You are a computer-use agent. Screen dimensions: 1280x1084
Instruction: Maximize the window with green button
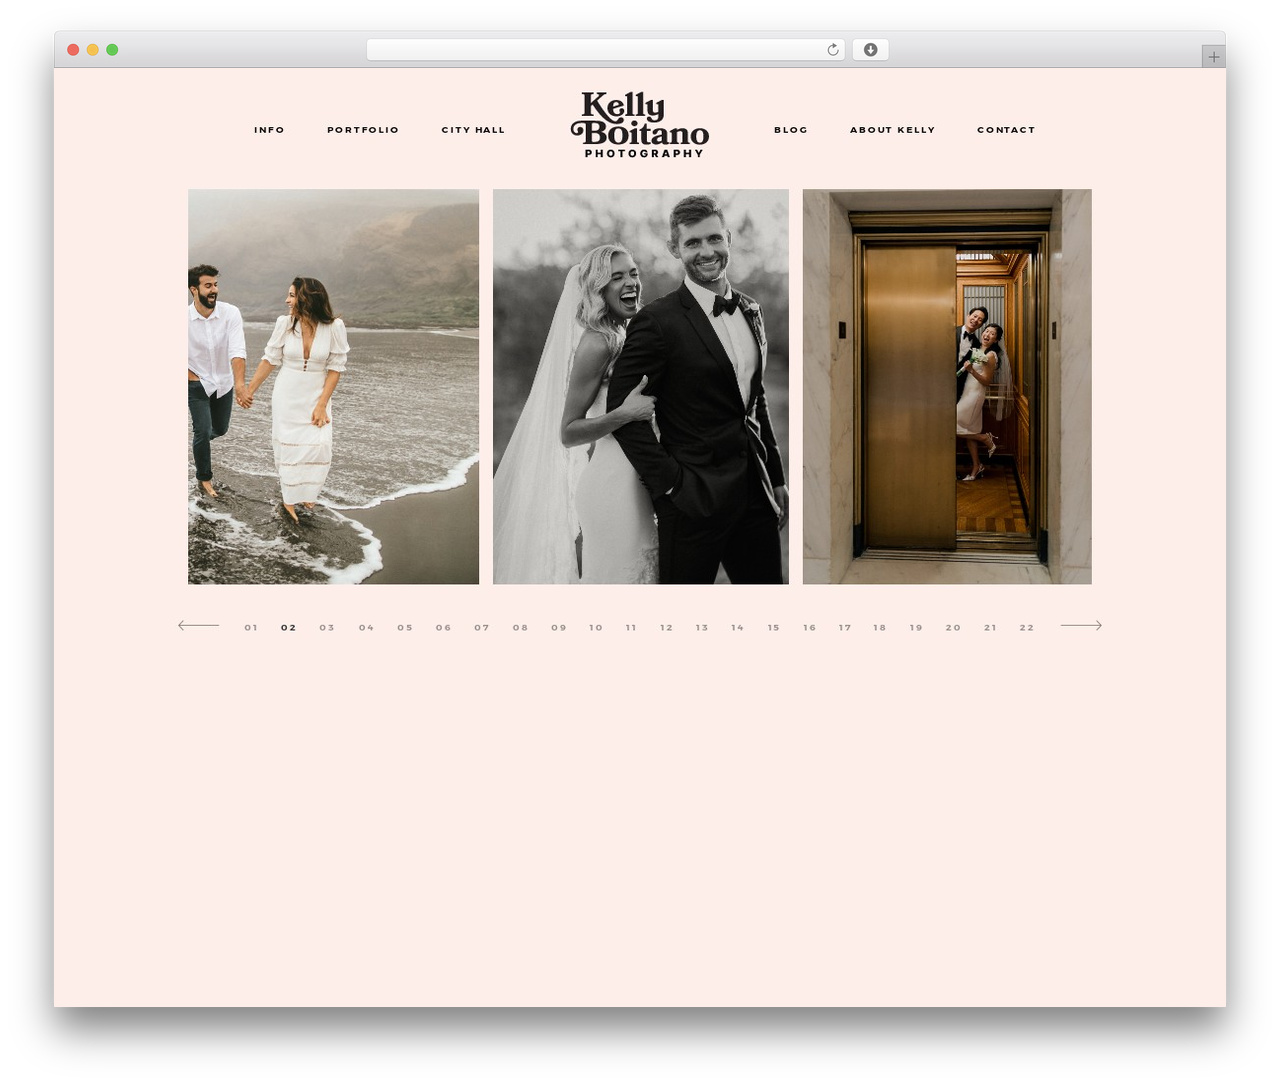[112, 50]
